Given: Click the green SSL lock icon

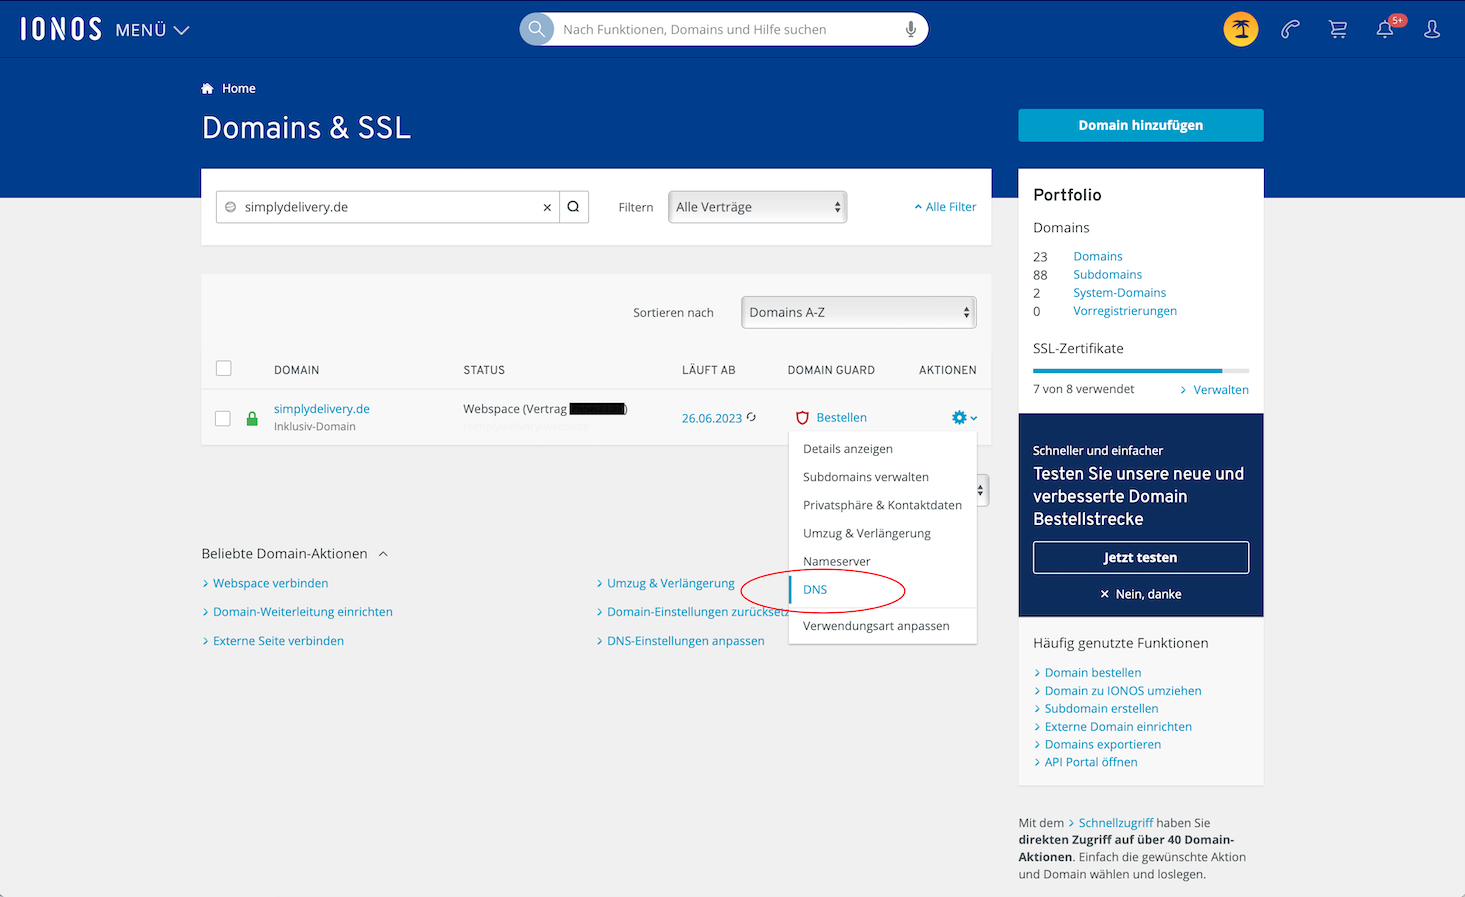Looking at the screenshot, I should (x=252, y=418).
